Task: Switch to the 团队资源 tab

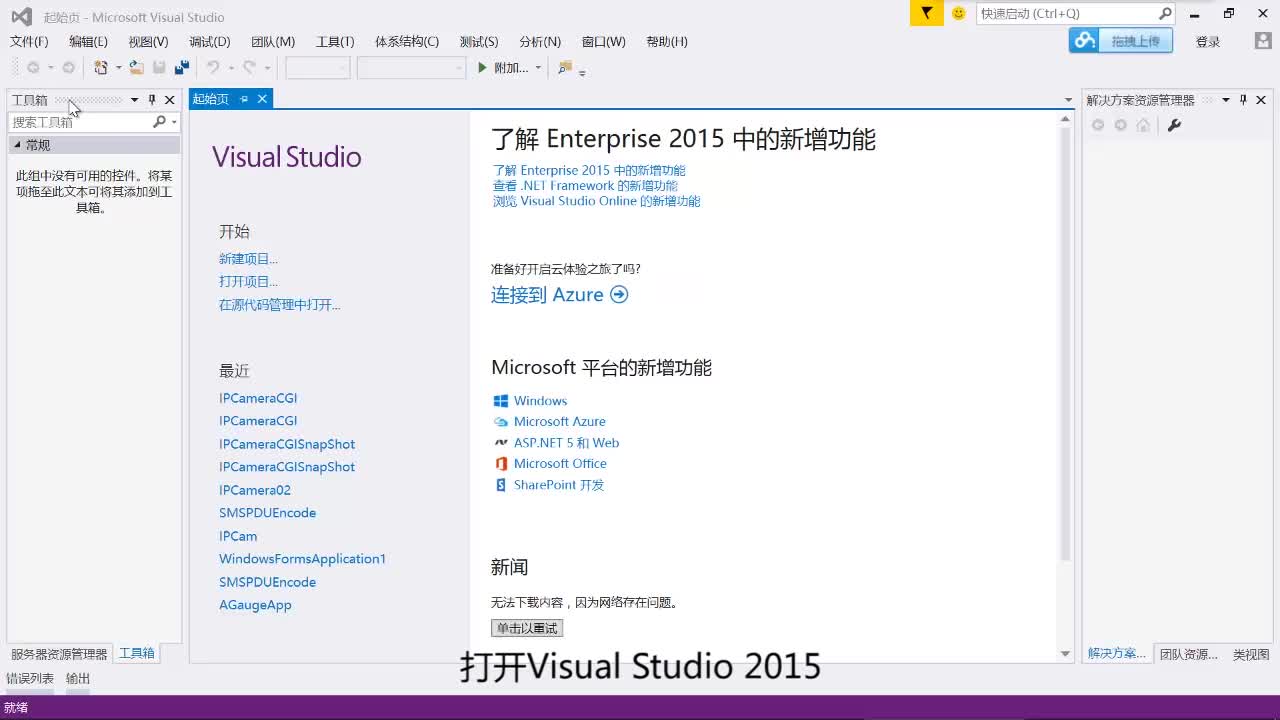Action: pyautogui.click(x=1189, y=655)
